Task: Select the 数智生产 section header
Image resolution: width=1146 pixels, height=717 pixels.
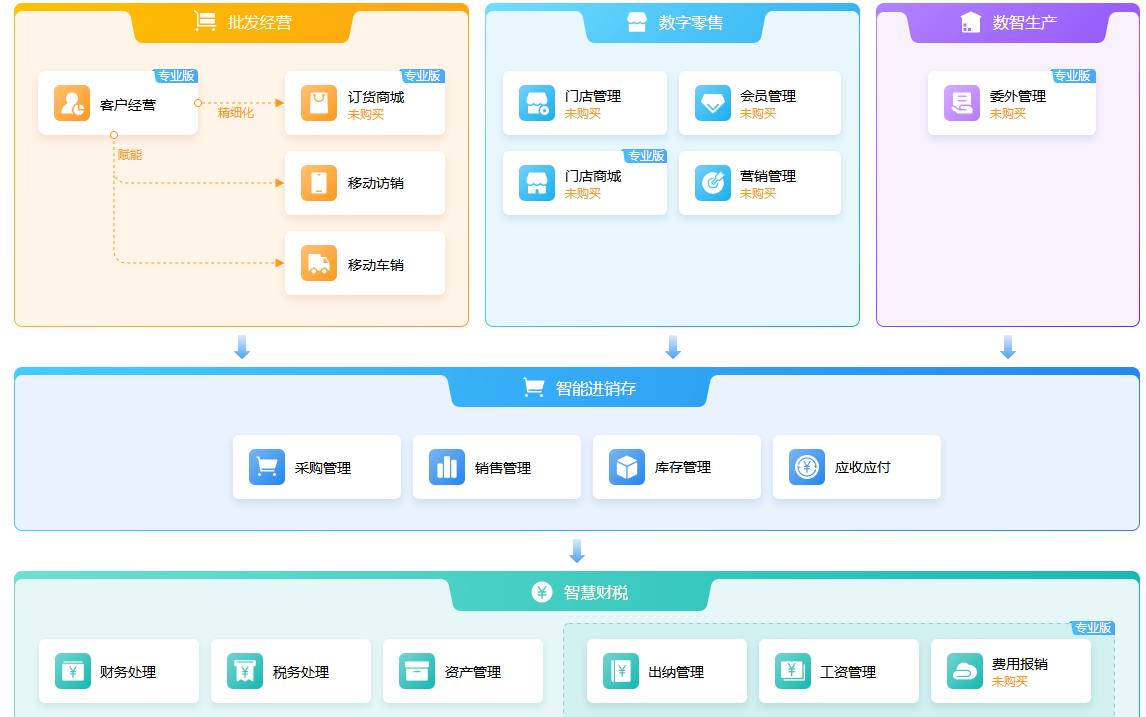Action: pos(1009,23)
